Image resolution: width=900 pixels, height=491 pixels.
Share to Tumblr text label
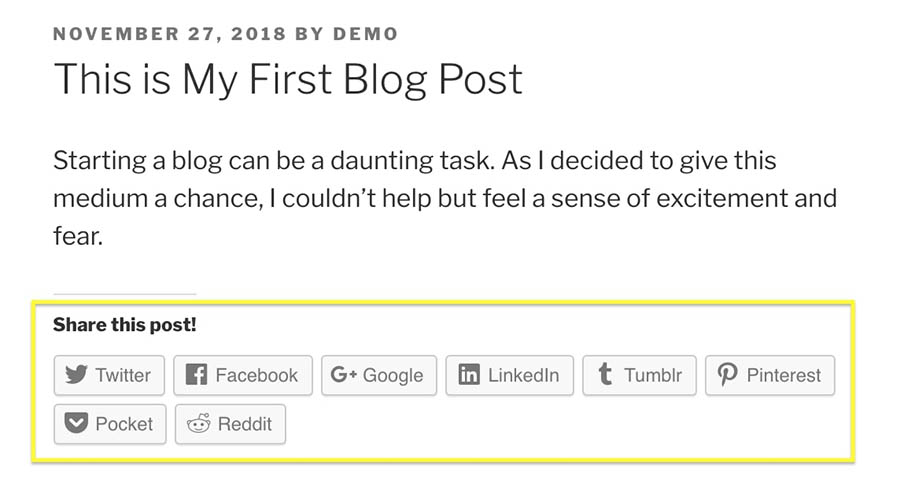tap(653, 375)
